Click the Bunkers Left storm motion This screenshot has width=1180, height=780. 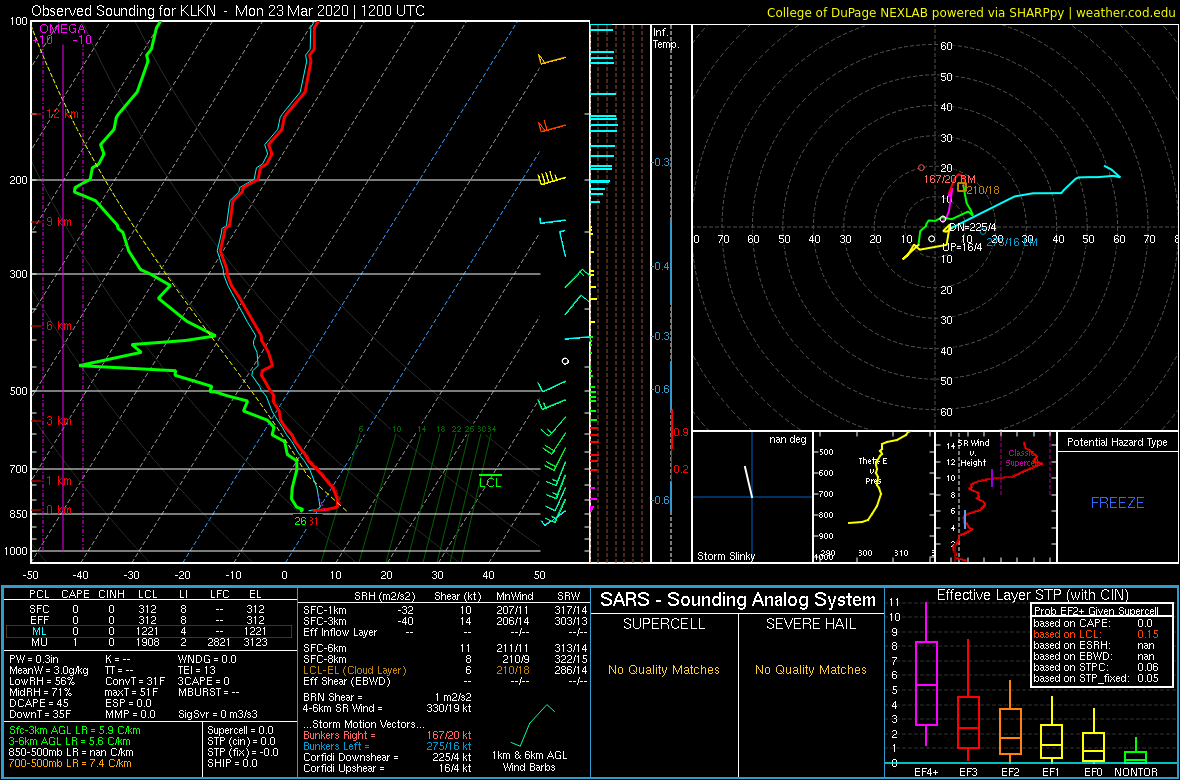388,745
